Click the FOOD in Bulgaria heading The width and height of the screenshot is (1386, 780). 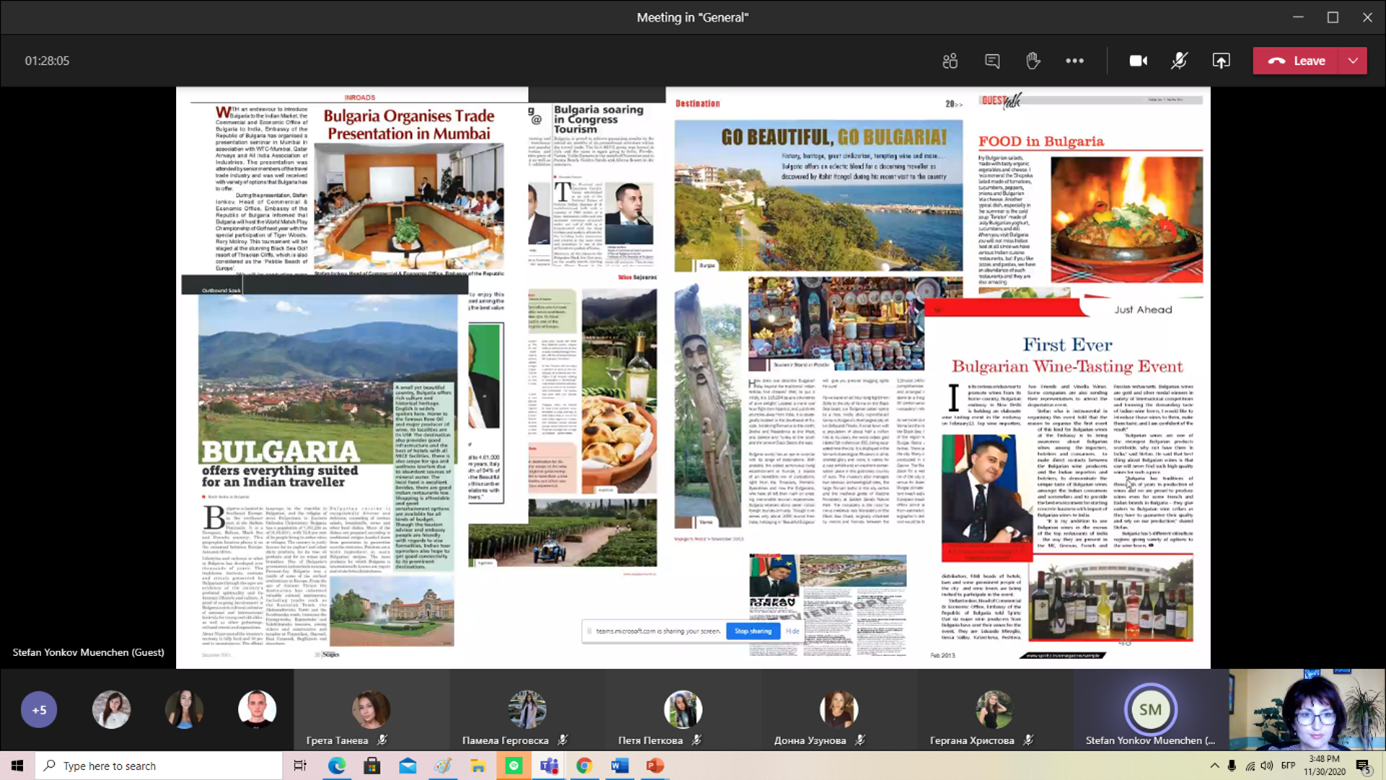pyautogui.click(x=1041, y=142)
